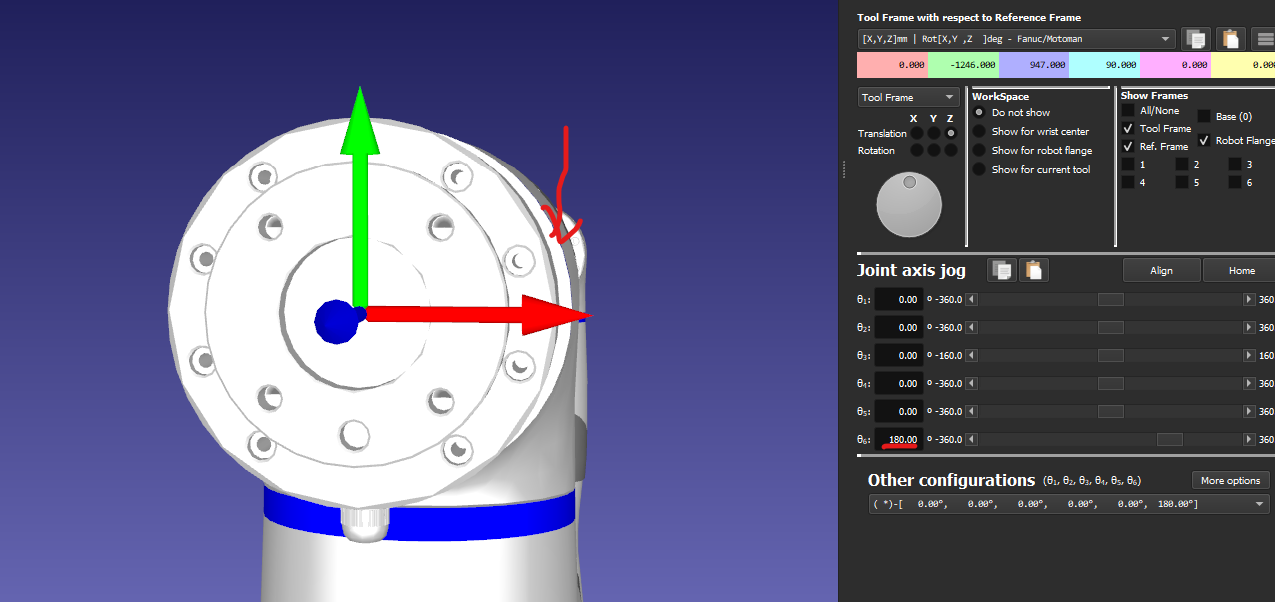Copy the tool frame pose values
The height and width of the screenshot is (602, 1275).
(1195, 39)
